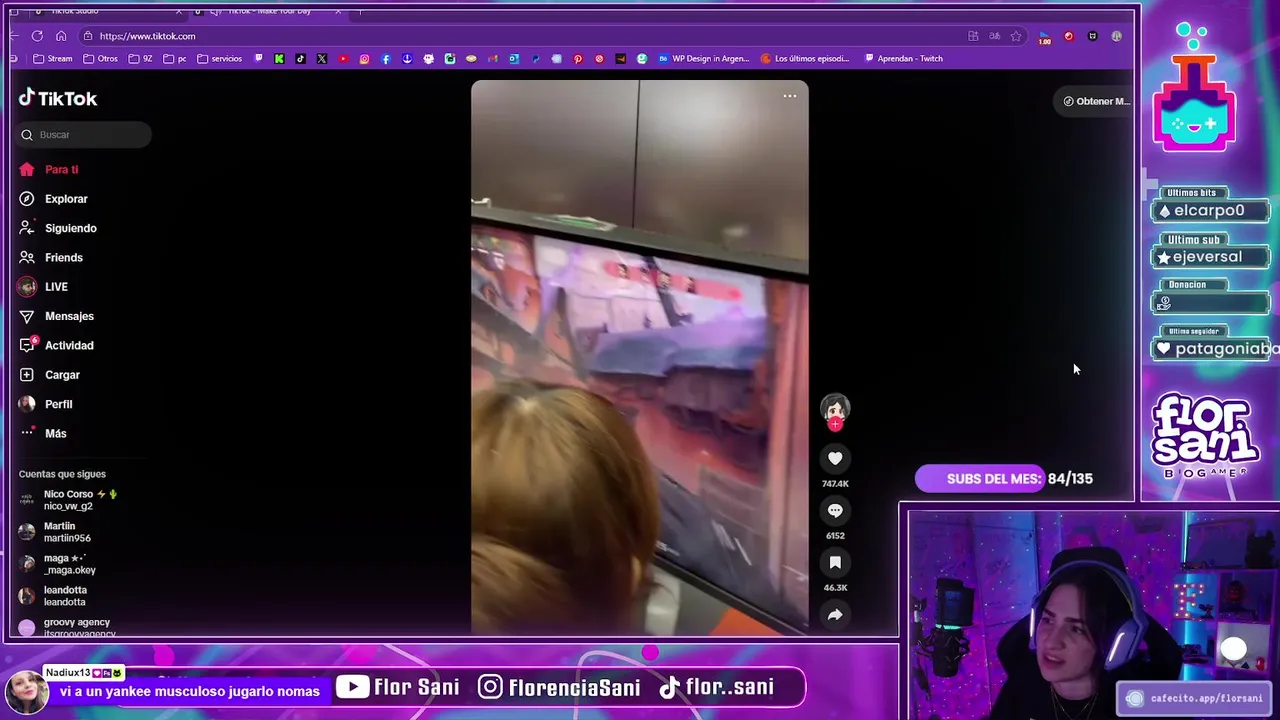Open Nico Corso followed account
This screenshot has width=1280, height=720.
68,500
